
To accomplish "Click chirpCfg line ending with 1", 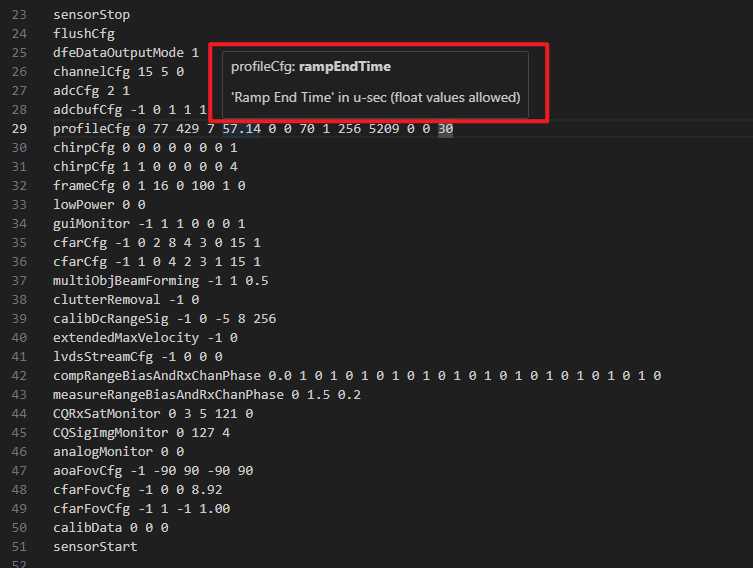I will (145, 148).
